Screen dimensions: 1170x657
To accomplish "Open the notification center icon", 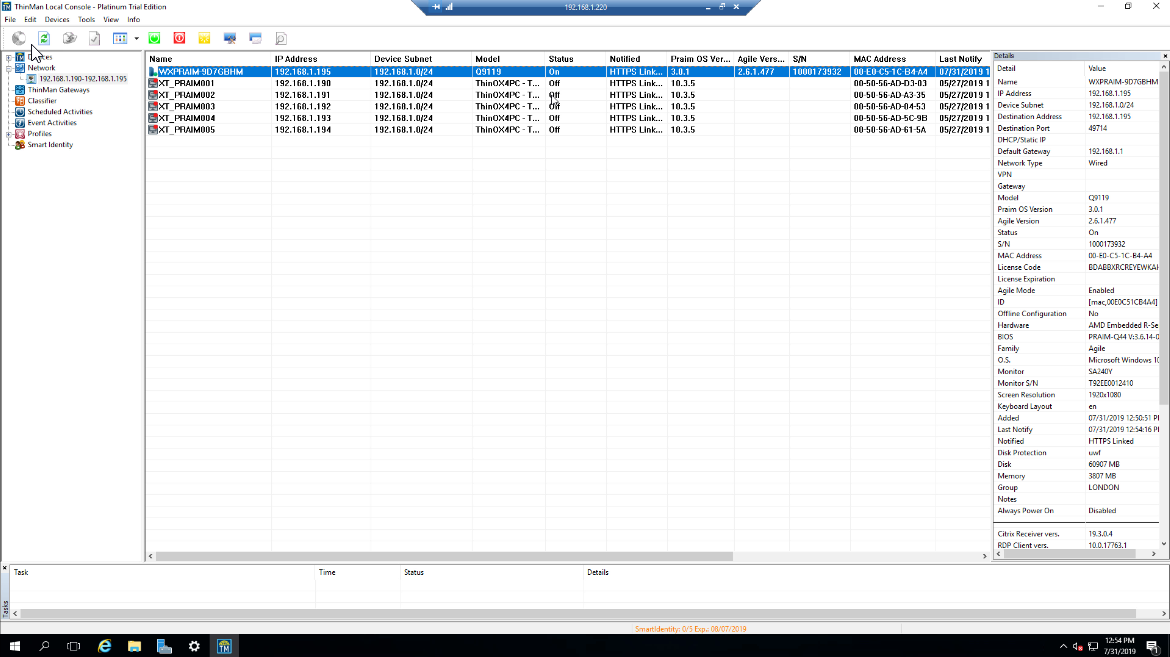I will 1153,647.
